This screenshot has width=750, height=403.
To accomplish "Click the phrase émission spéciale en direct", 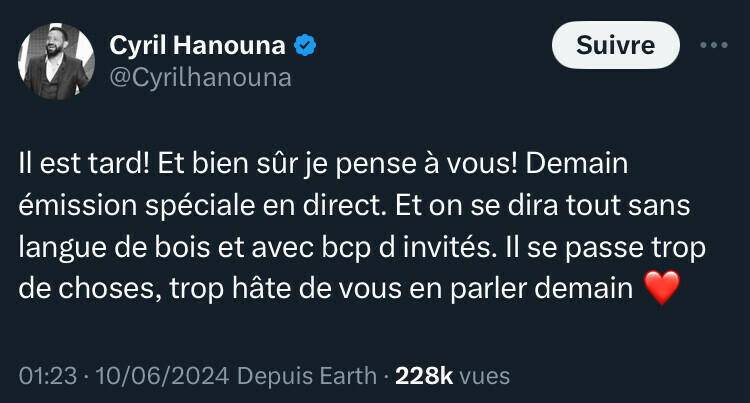I will click(202, 206).
